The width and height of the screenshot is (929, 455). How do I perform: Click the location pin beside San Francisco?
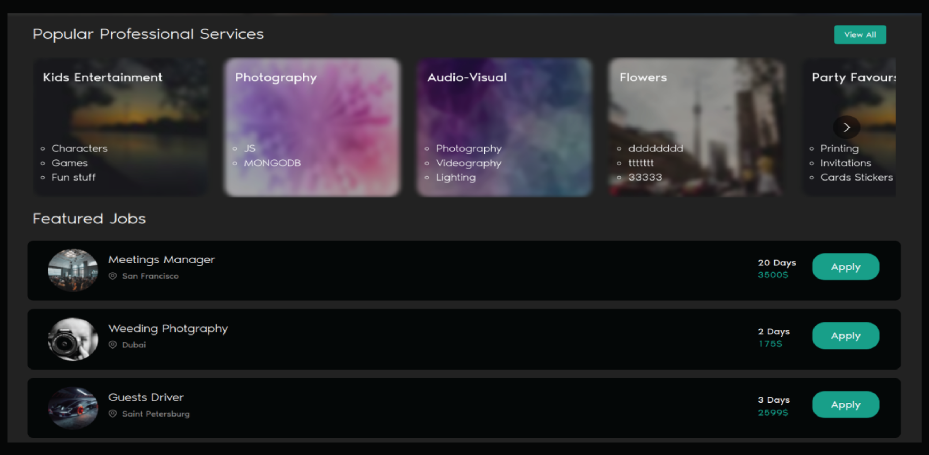pos(113,276)
